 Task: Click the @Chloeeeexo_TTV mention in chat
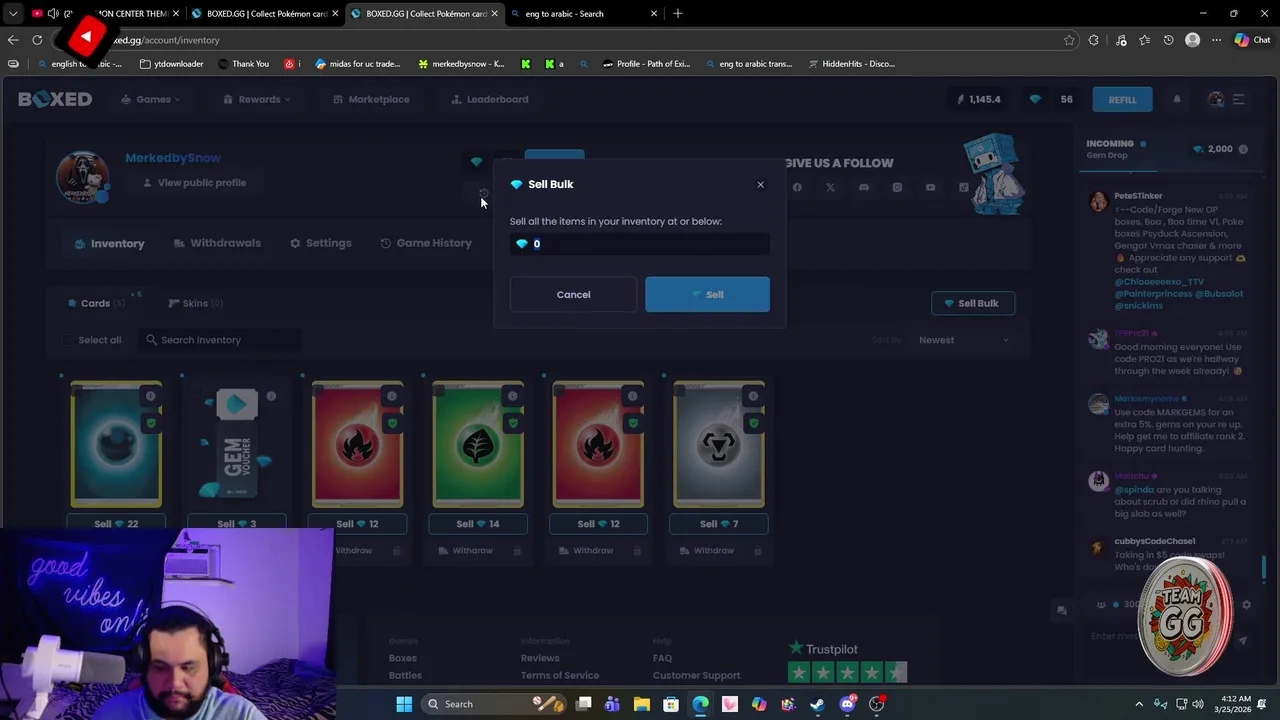(1160, 282)
